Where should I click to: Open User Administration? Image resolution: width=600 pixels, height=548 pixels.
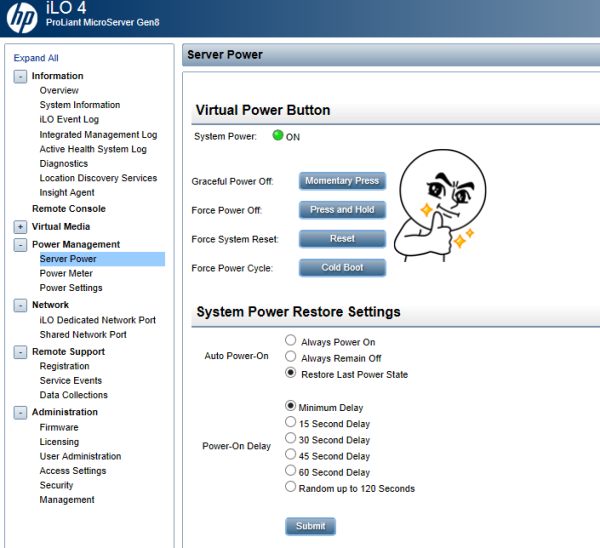pyautogui.click(x=80, y=457)
